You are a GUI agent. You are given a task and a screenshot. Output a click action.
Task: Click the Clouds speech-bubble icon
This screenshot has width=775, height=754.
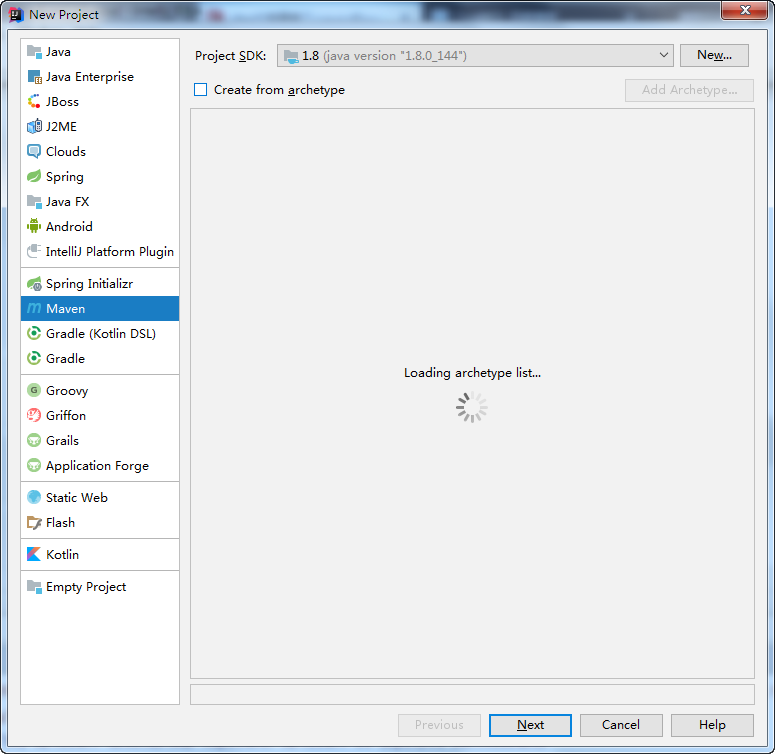pyautogui.click(x=34, y=151)
